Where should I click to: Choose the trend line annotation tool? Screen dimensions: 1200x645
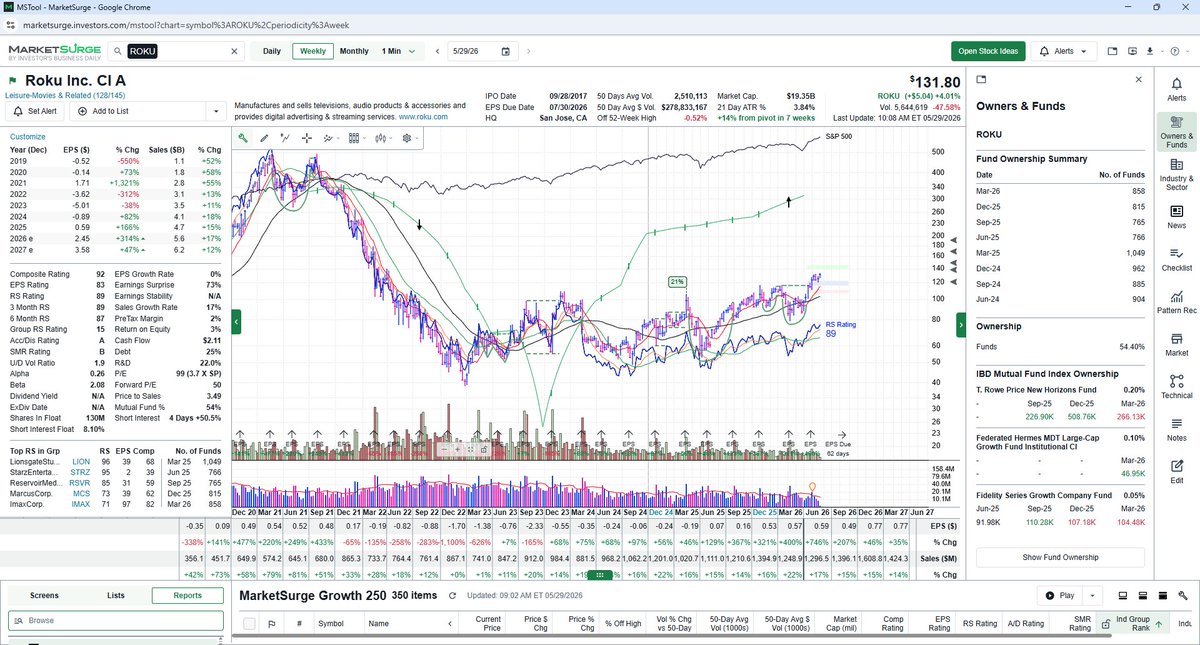point(286,138)
